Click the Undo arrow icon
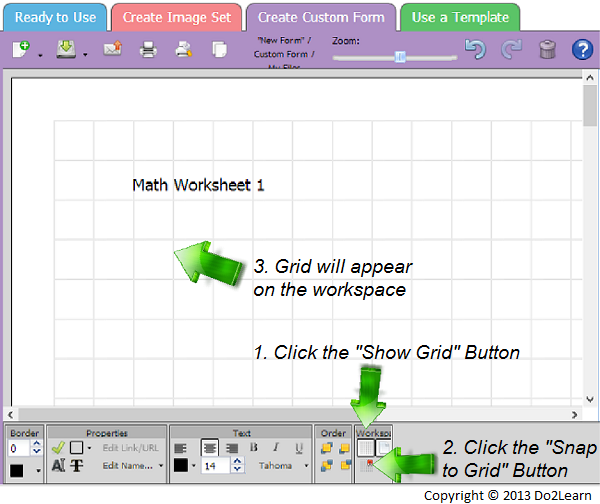This screenshot has width=600, height=504. pyautogui.click(x=477, y=50)
